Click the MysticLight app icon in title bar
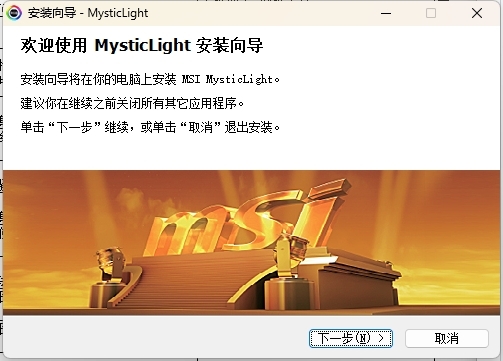 [x=14, y=13]
